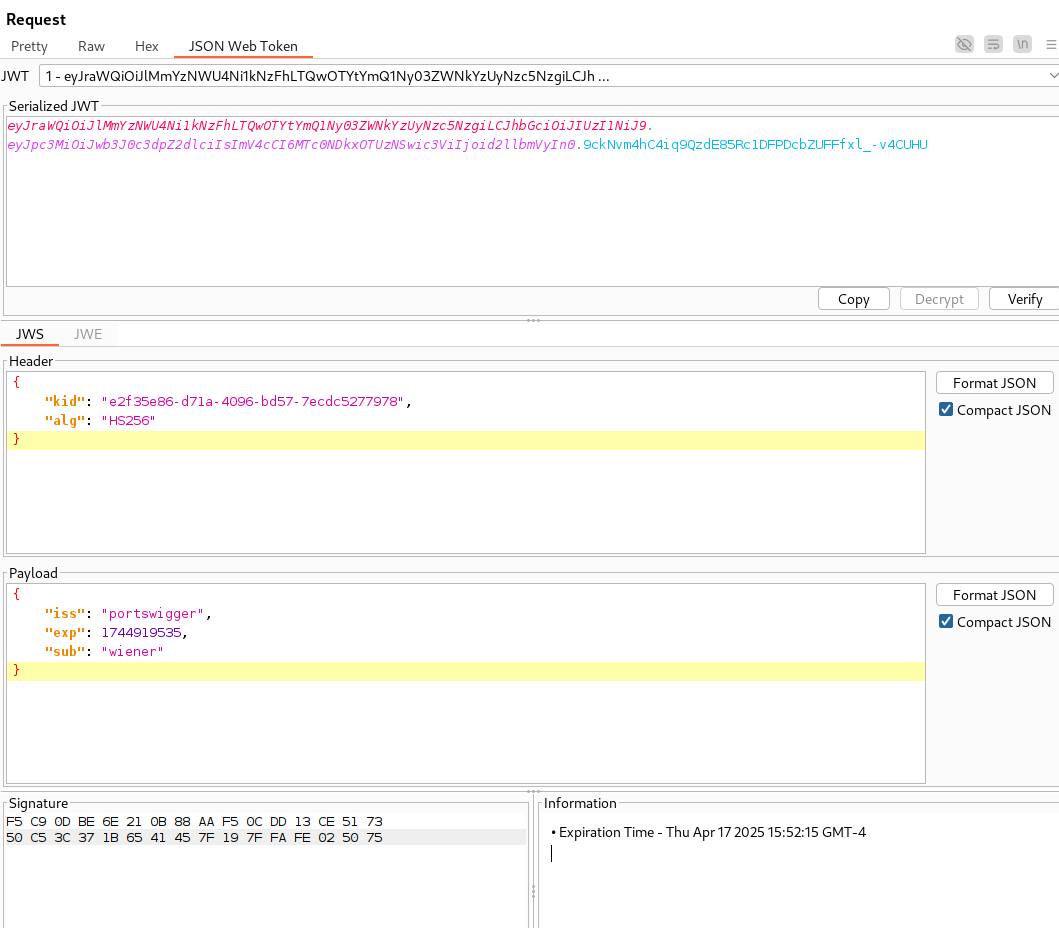
Task: Click the red header segment of serialized JWT
Action: (328, 126)
